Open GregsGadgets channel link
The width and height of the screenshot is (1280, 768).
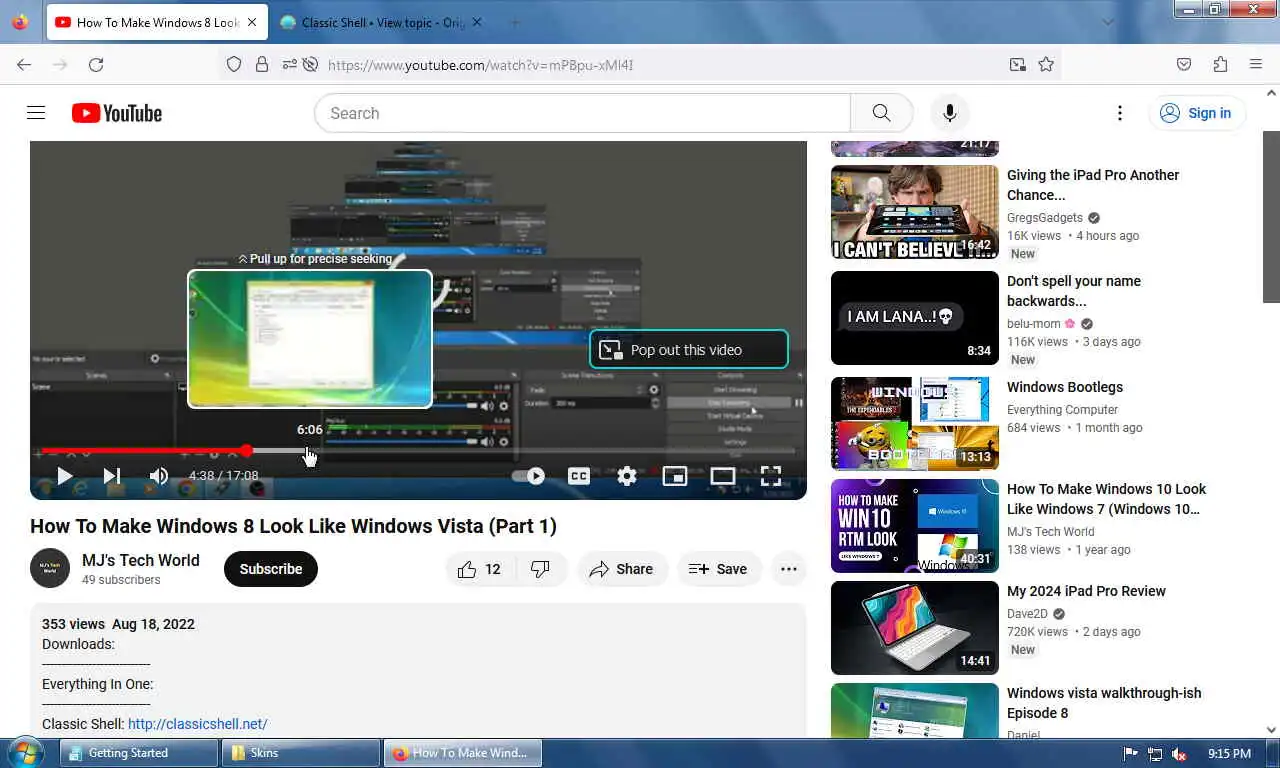pyautogui.click(x=1045, y=218)
